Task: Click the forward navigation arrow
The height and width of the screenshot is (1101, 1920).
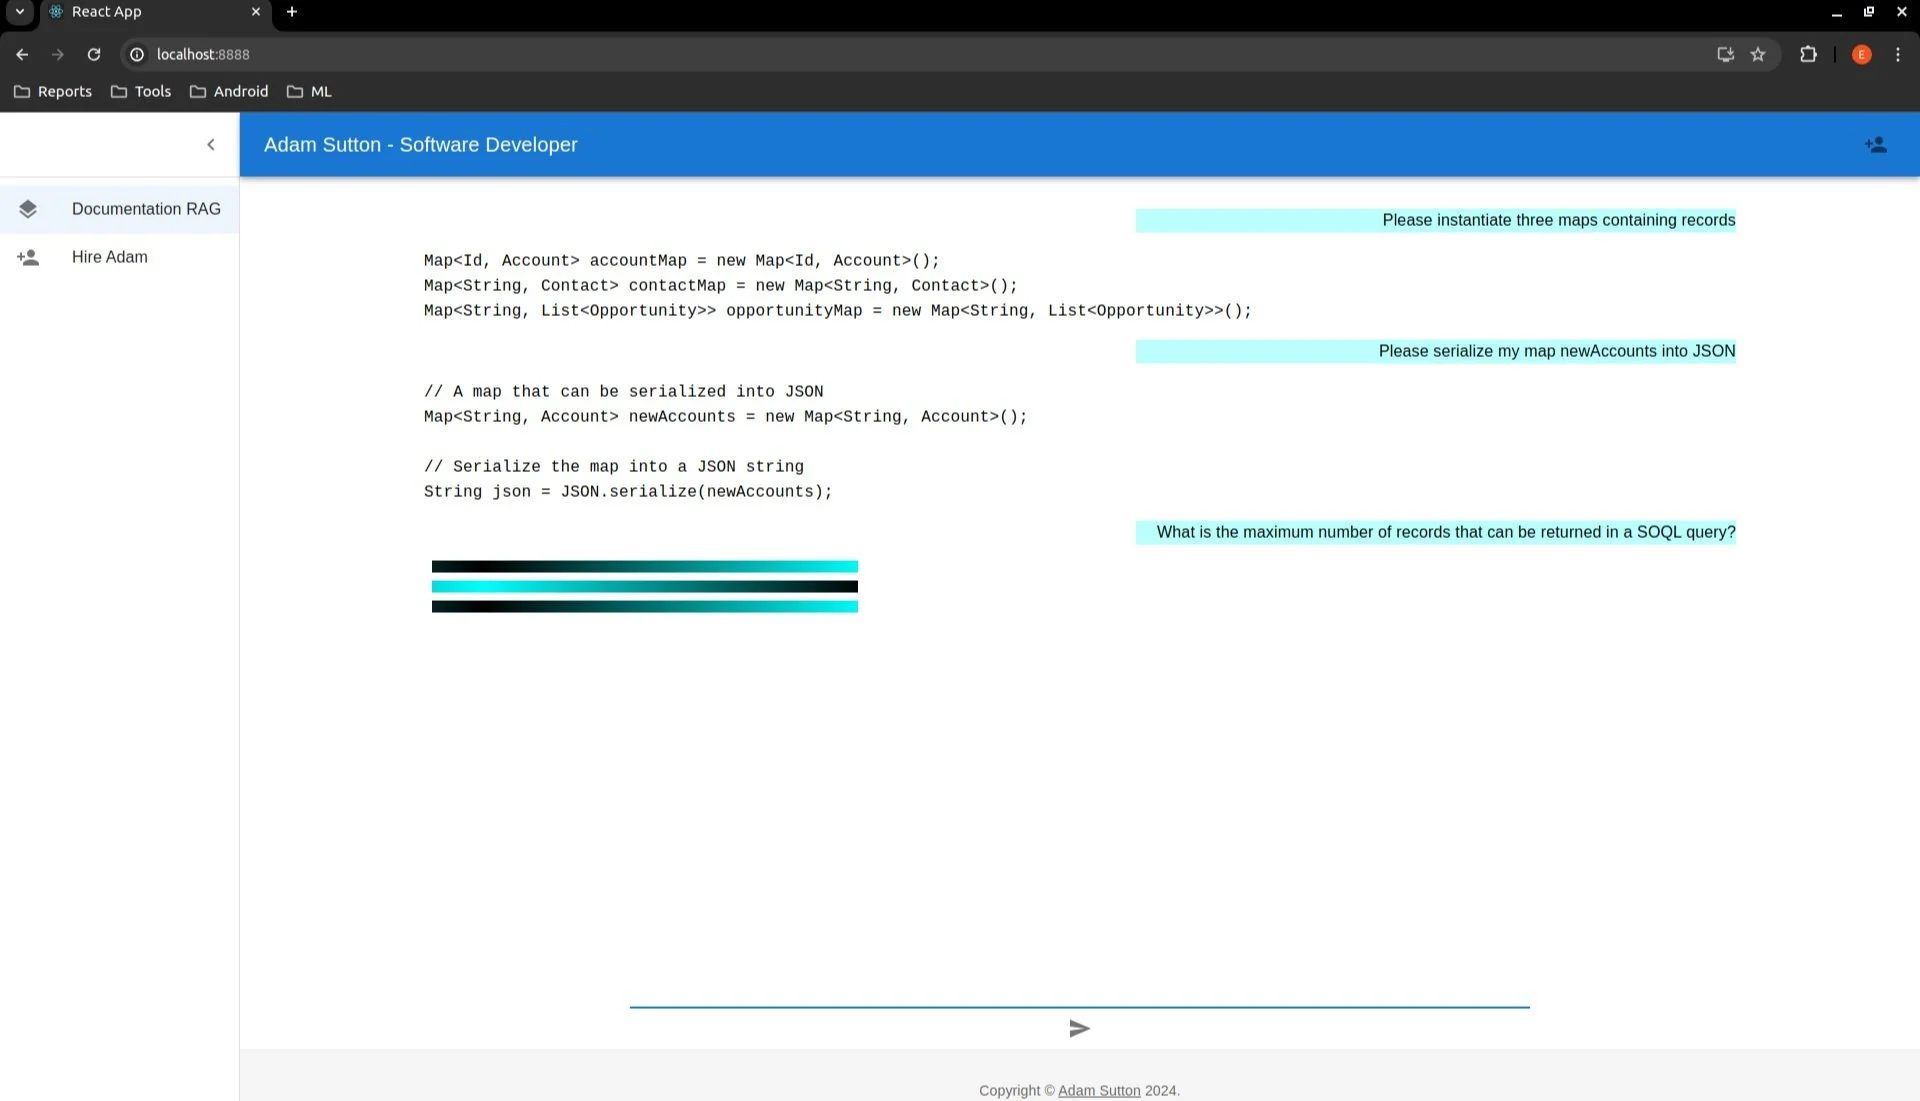Action: click(58, 54)
